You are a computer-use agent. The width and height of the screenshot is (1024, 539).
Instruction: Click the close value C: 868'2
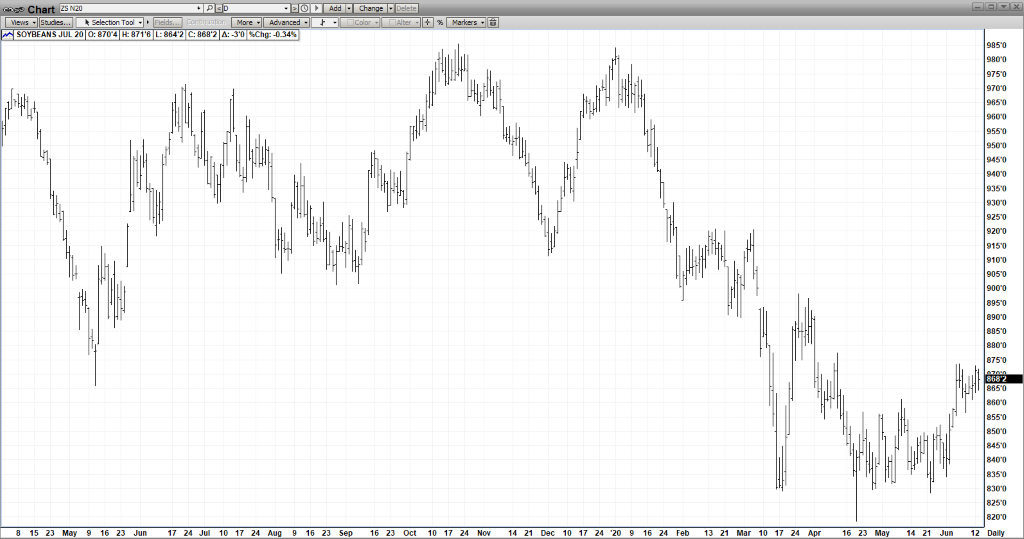[x=202, y=35]
